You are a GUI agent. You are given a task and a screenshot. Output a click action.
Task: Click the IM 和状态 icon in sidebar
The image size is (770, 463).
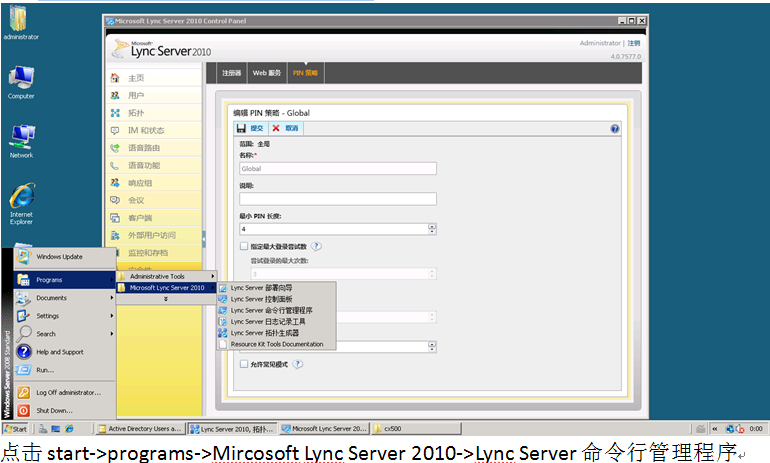(x=115, y=131)
